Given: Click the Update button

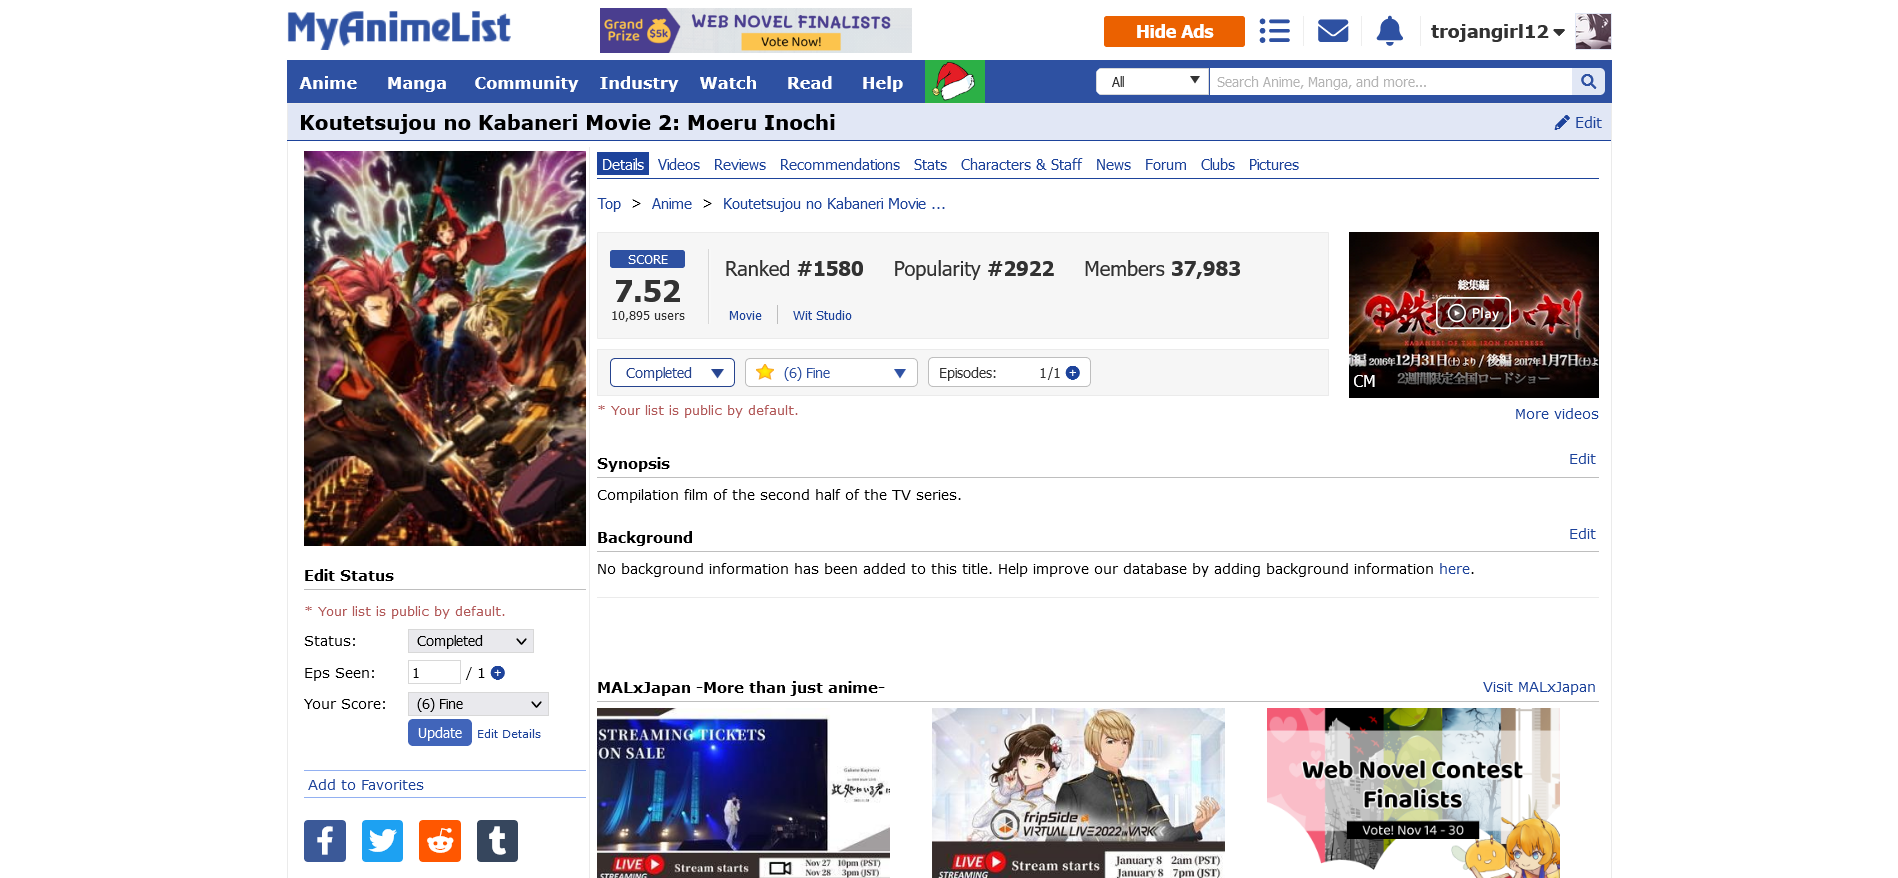Looking at the screenshot, I should [x=439, y=733].
